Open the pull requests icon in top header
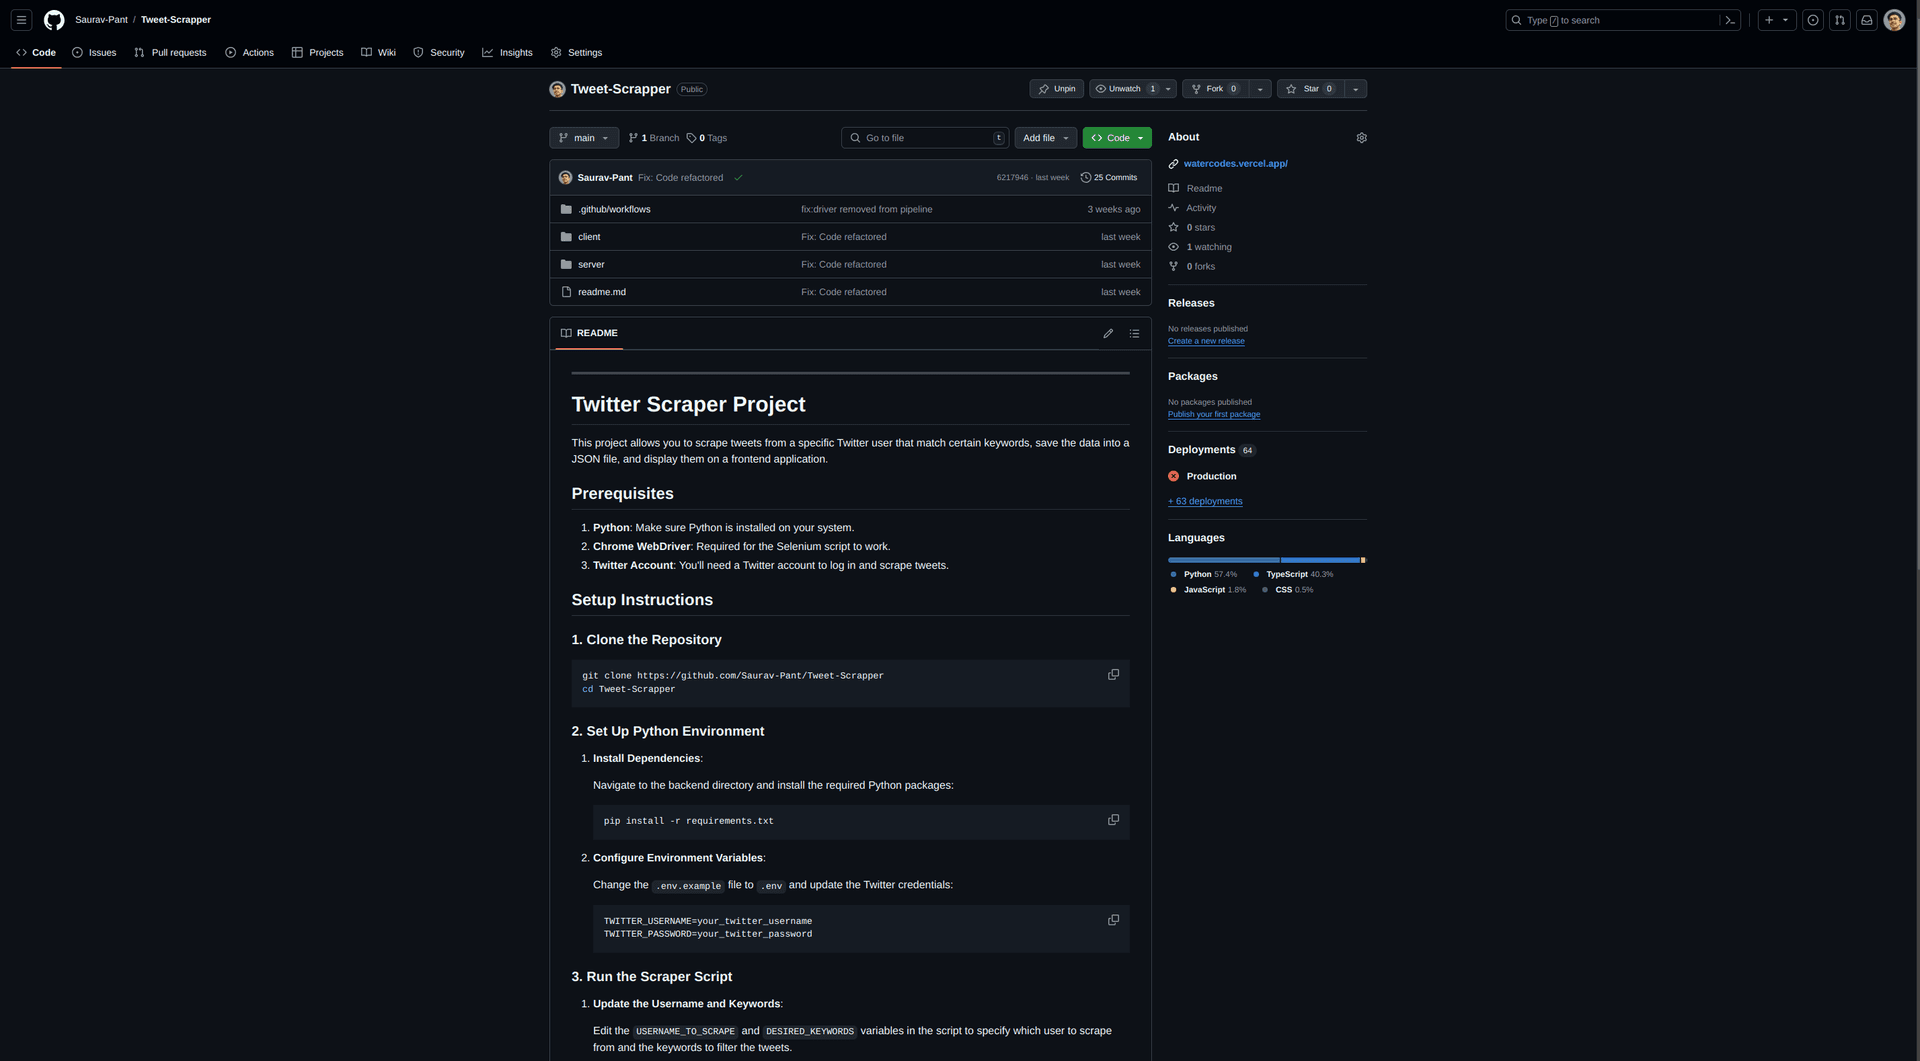This screenshot has height=1061, width=1920. pos(1840,20)
